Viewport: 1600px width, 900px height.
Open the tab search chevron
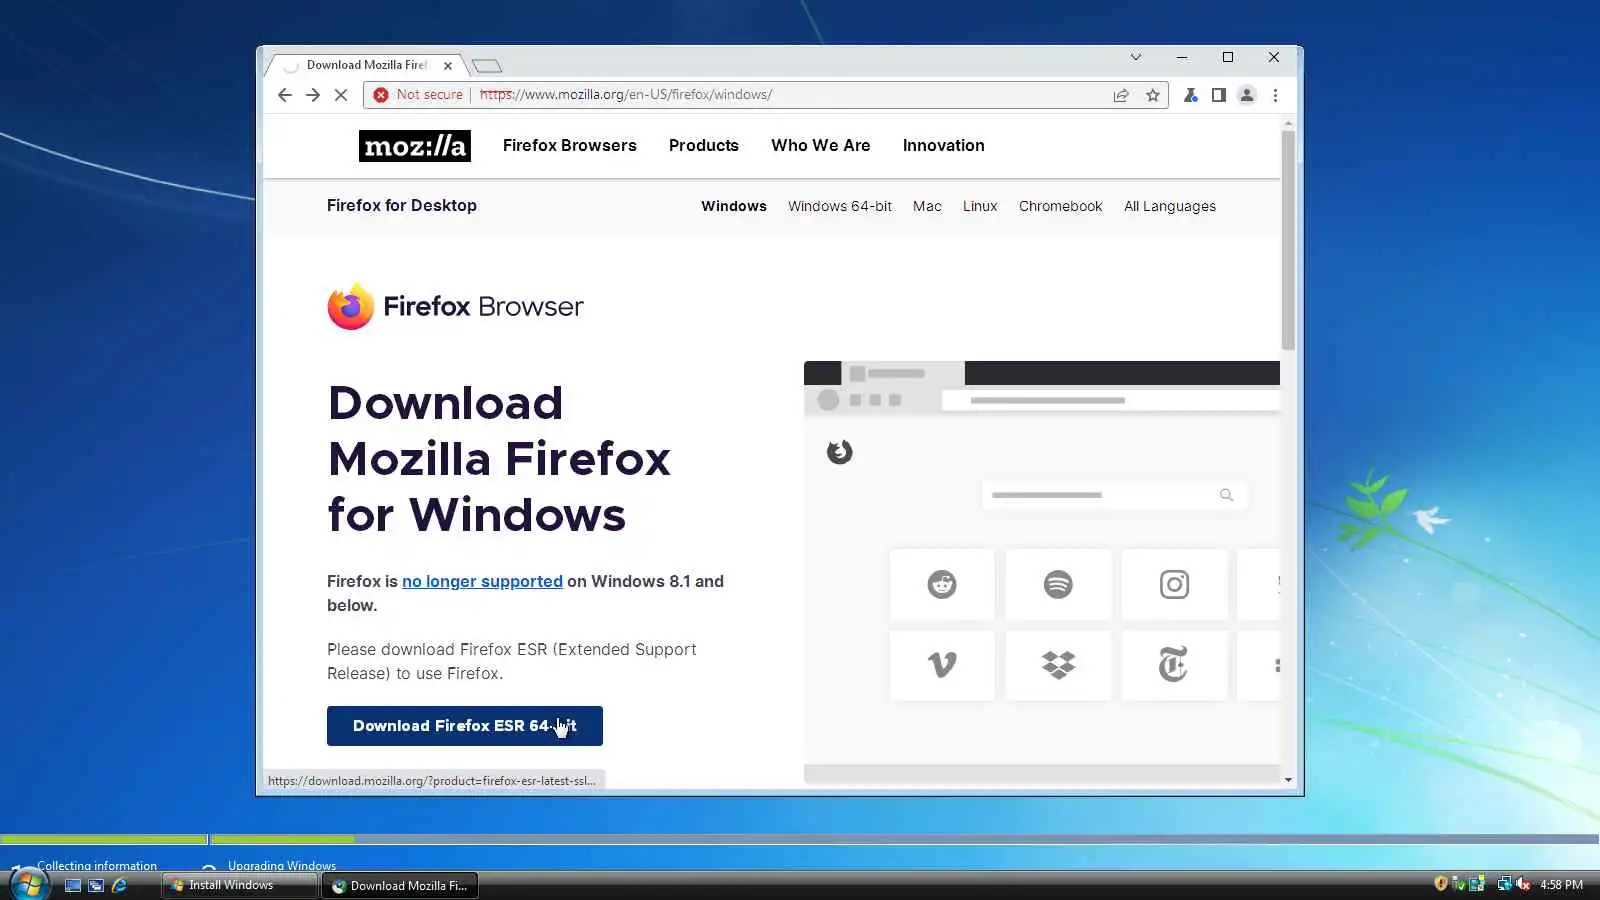(1136, 57)
